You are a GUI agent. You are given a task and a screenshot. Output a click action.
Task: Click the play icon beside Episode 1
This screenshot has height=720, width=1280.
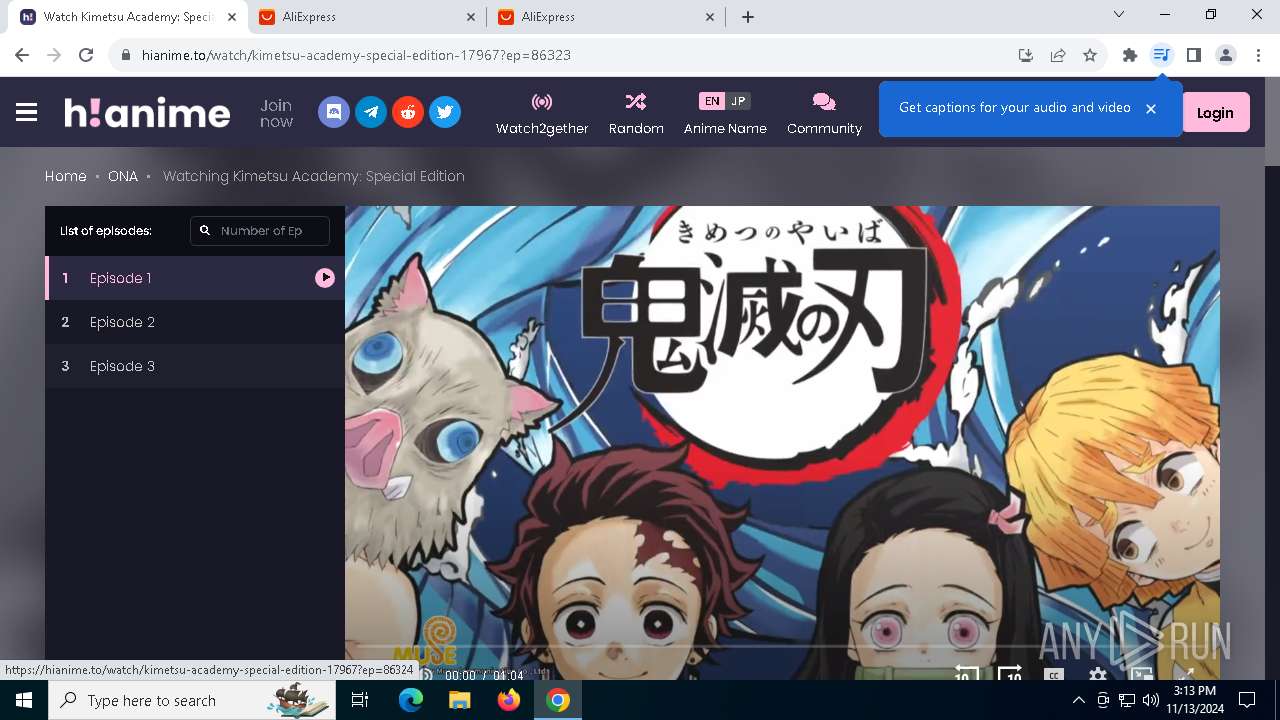coord(325,278)
